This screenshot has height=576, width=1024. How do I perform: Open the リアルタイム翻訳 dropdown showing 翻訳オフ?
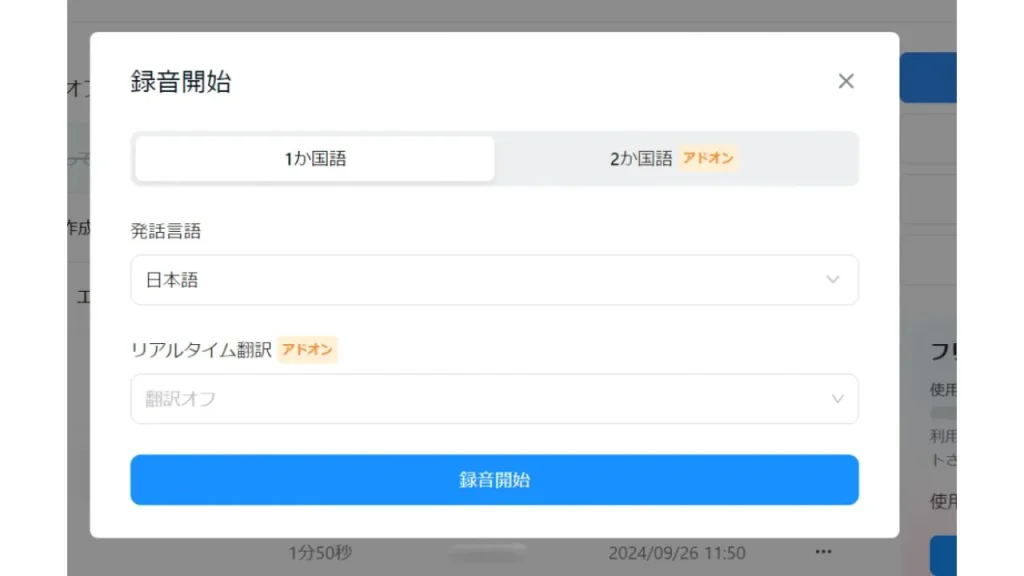494,398
